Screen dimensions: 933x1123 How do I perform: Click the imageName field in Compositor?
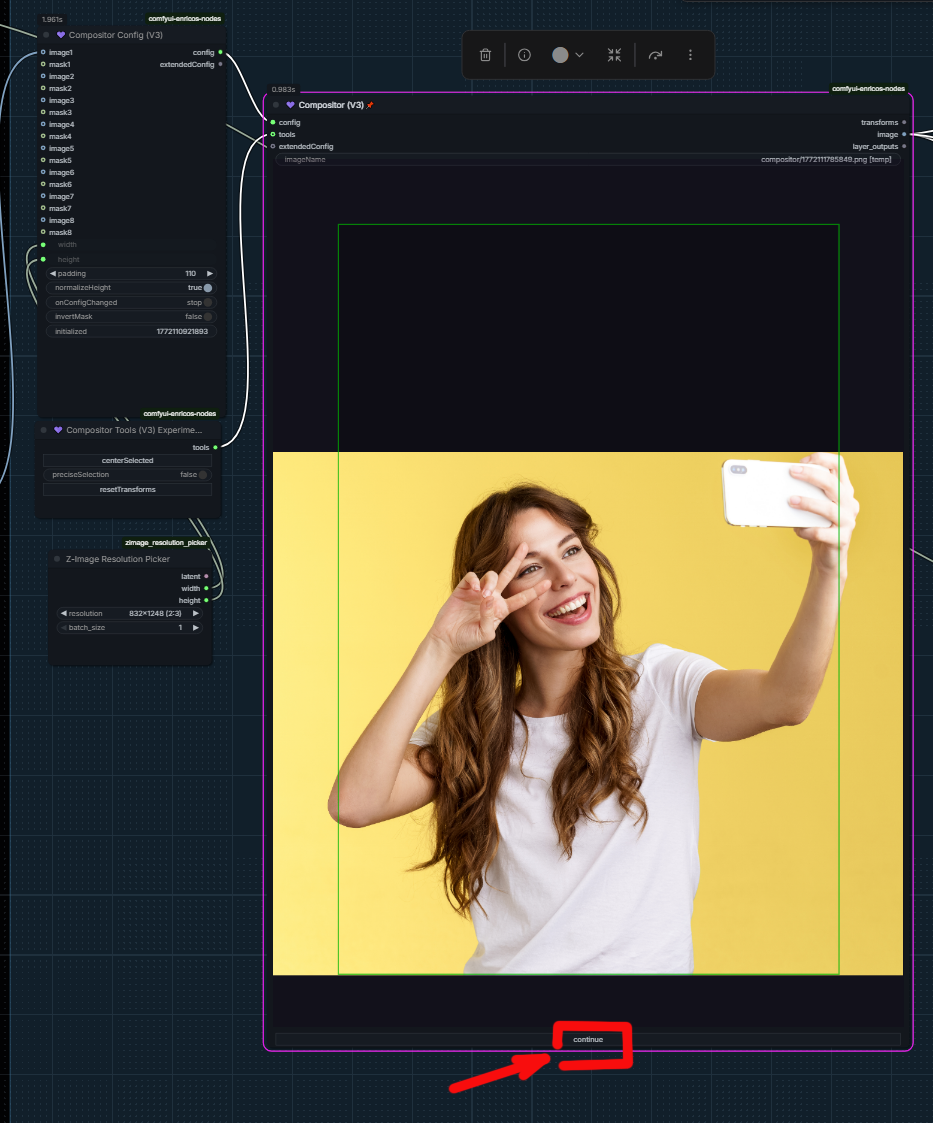(588, 160)
